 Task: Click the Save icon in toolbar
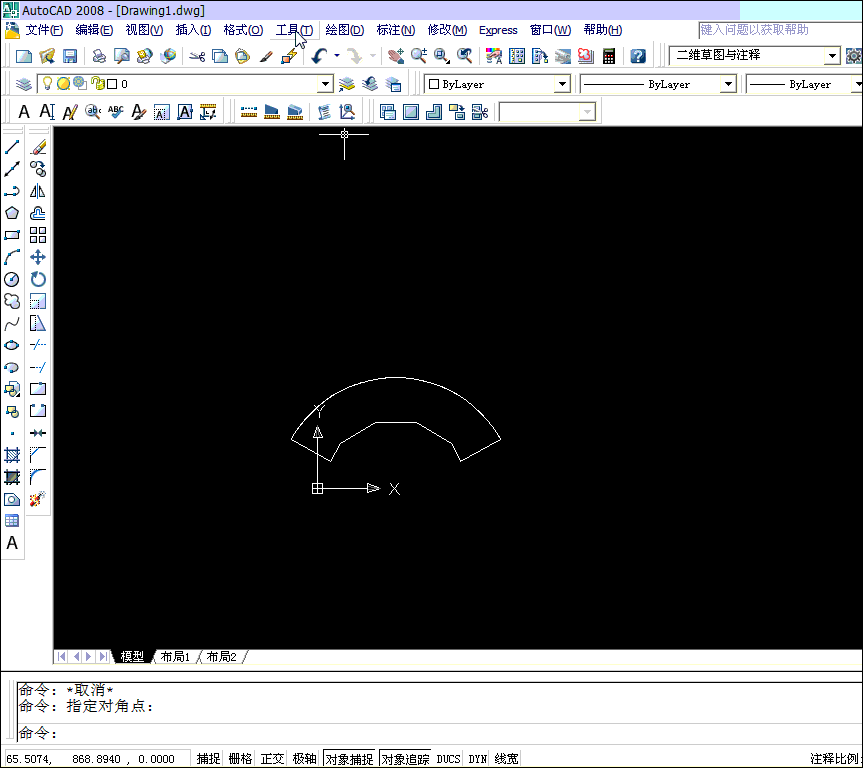click(x=70, y=56)
